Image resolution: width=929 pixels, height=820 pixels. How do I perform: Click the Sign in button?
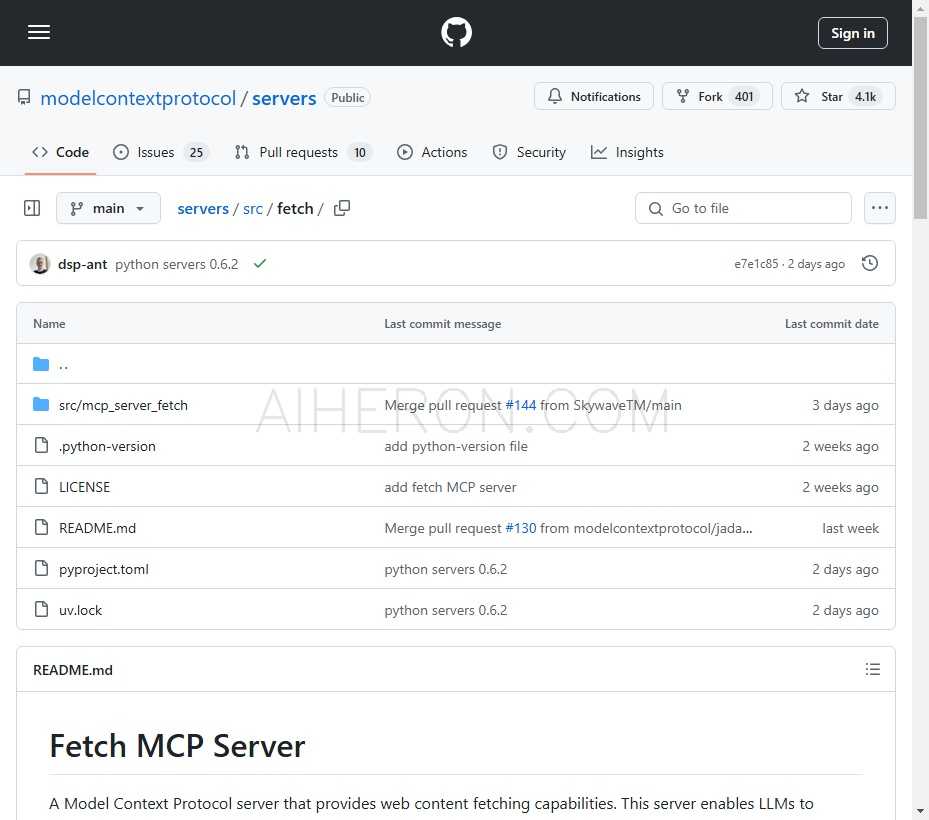pyautogui.click(x=852, y=33)
